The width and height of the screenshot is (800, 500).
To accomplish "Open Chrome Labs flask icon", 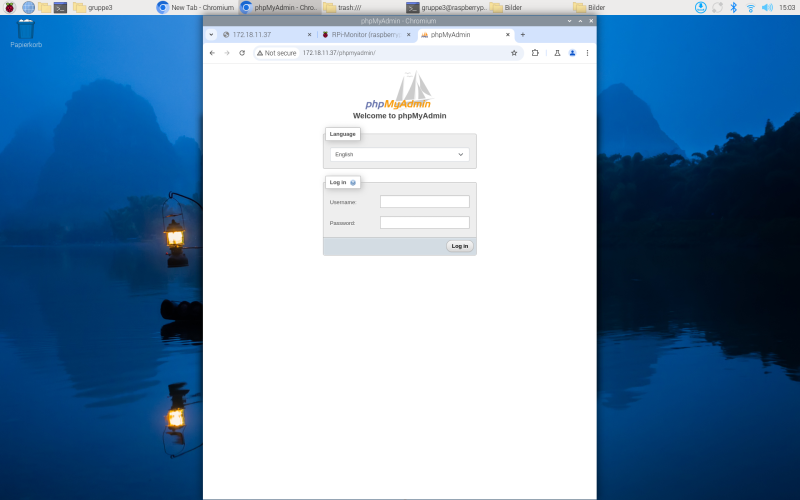I will pos(557,53).
